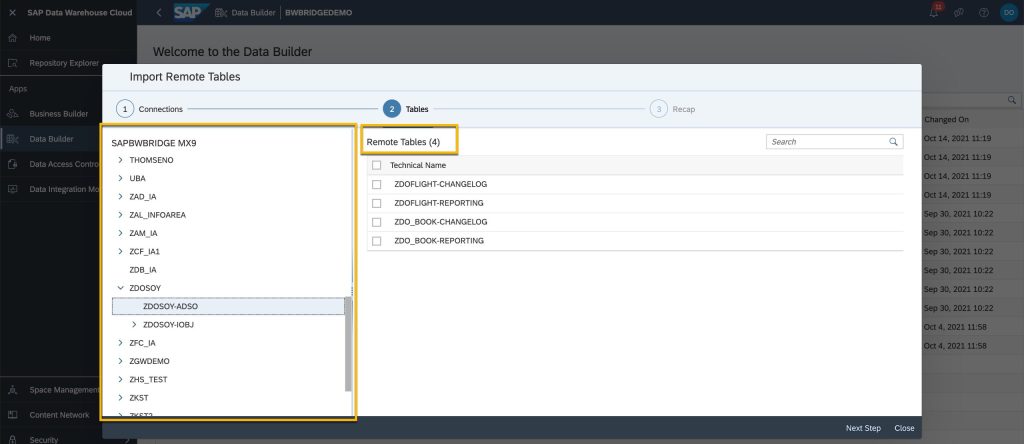Check the ZDO_BOOK-REPORTING checkbox
Screen dimensions: 1024x444
coord(376,241)
